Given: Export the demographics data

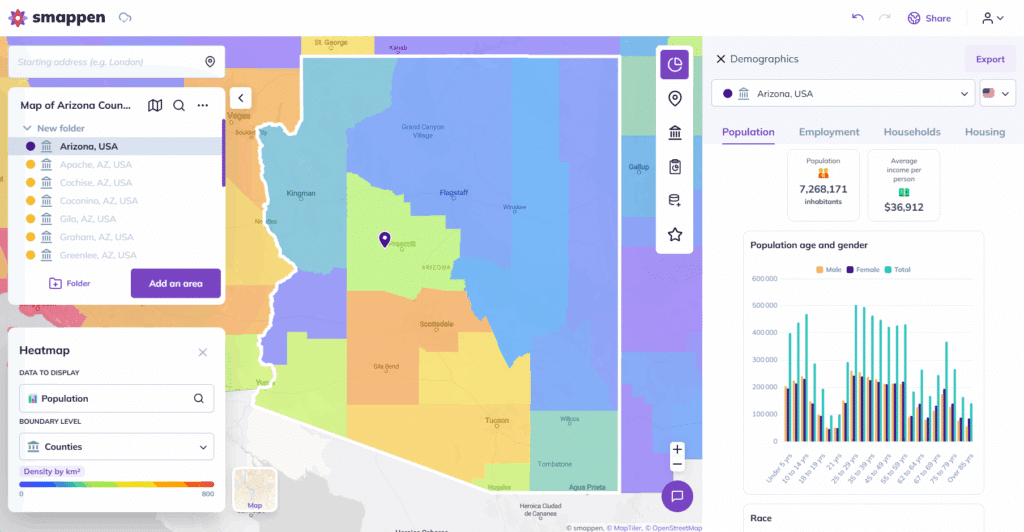Looking at the screenshot, I should (989, 59).
